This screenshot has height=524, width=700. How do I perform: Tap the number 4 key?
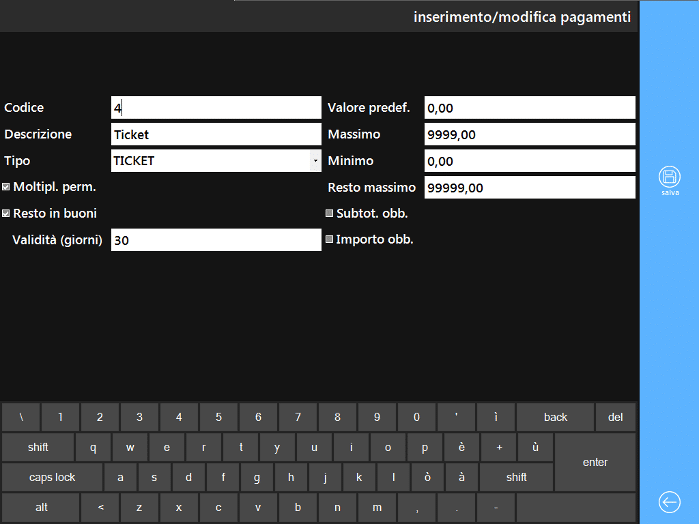(179, 417)
